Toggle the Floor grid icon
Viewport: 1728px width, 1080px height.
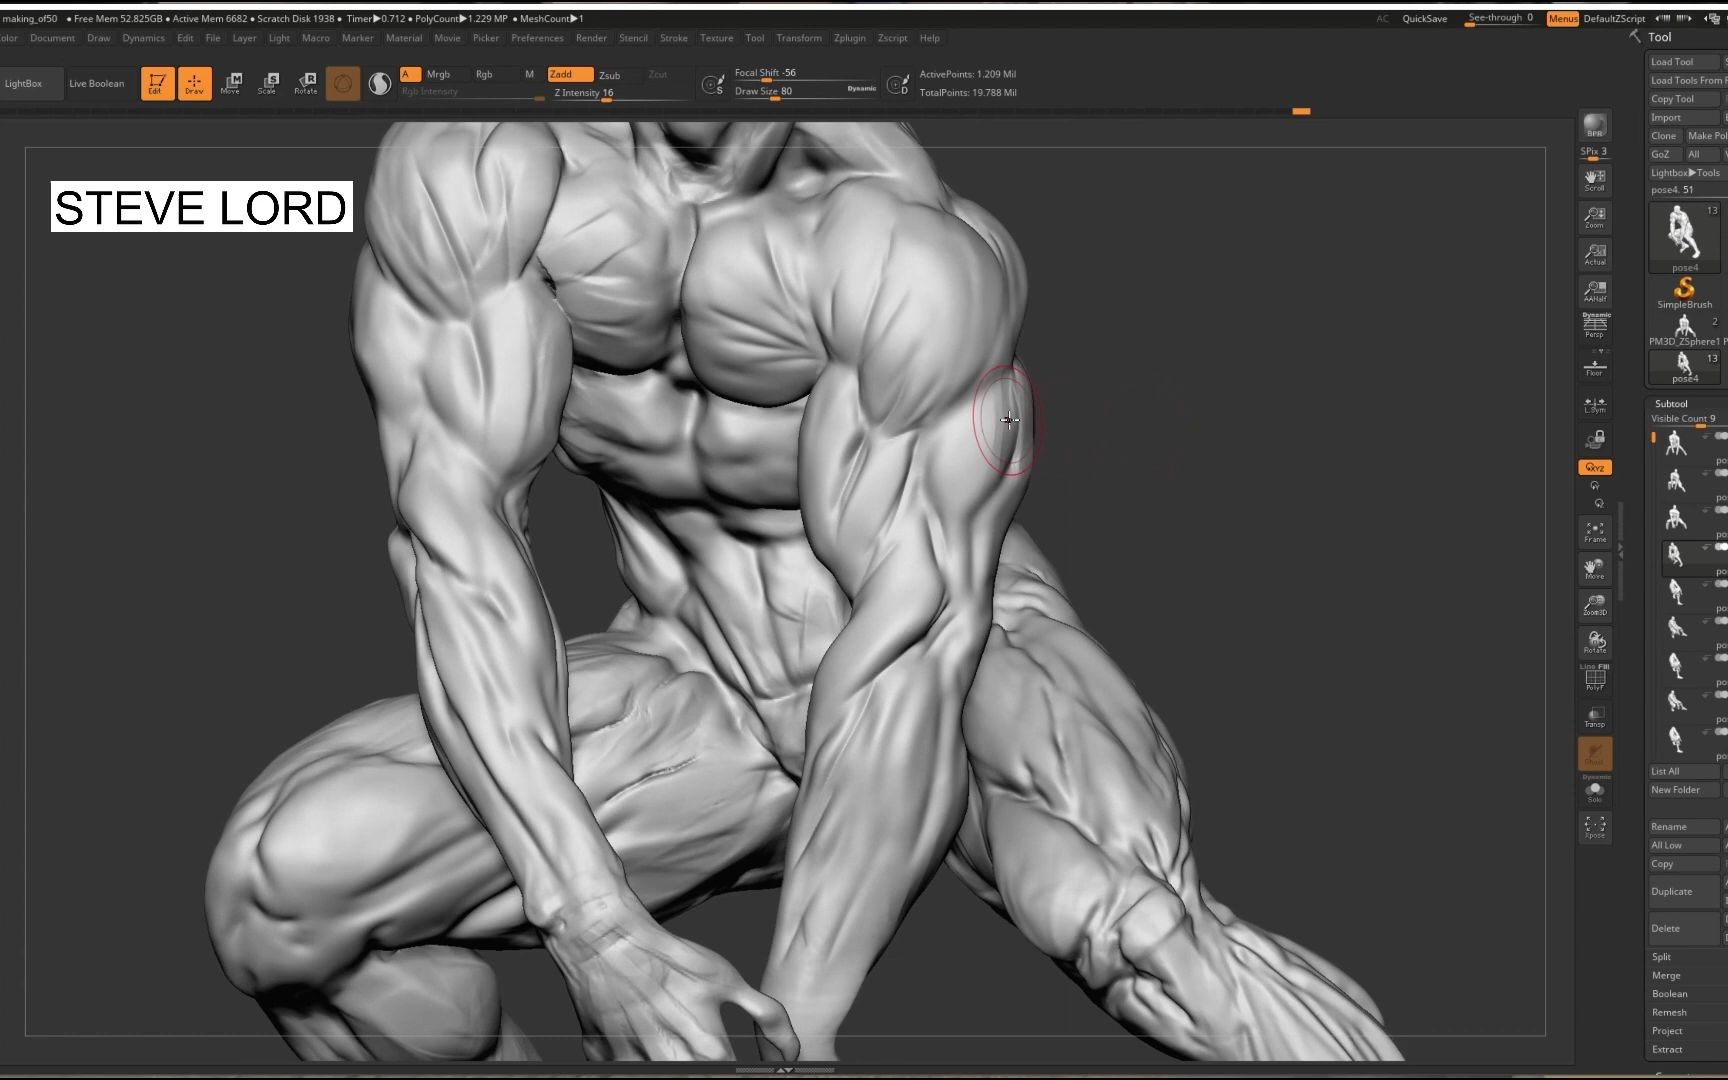1594,366
